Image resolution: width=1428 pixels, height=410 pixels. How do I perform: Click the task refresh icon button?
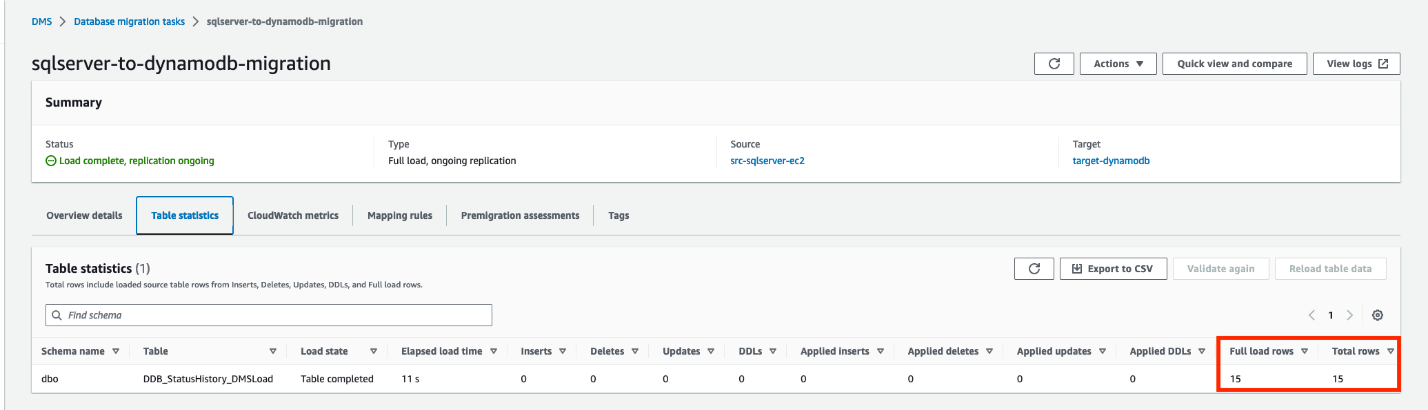click(x=1053, y=64)
